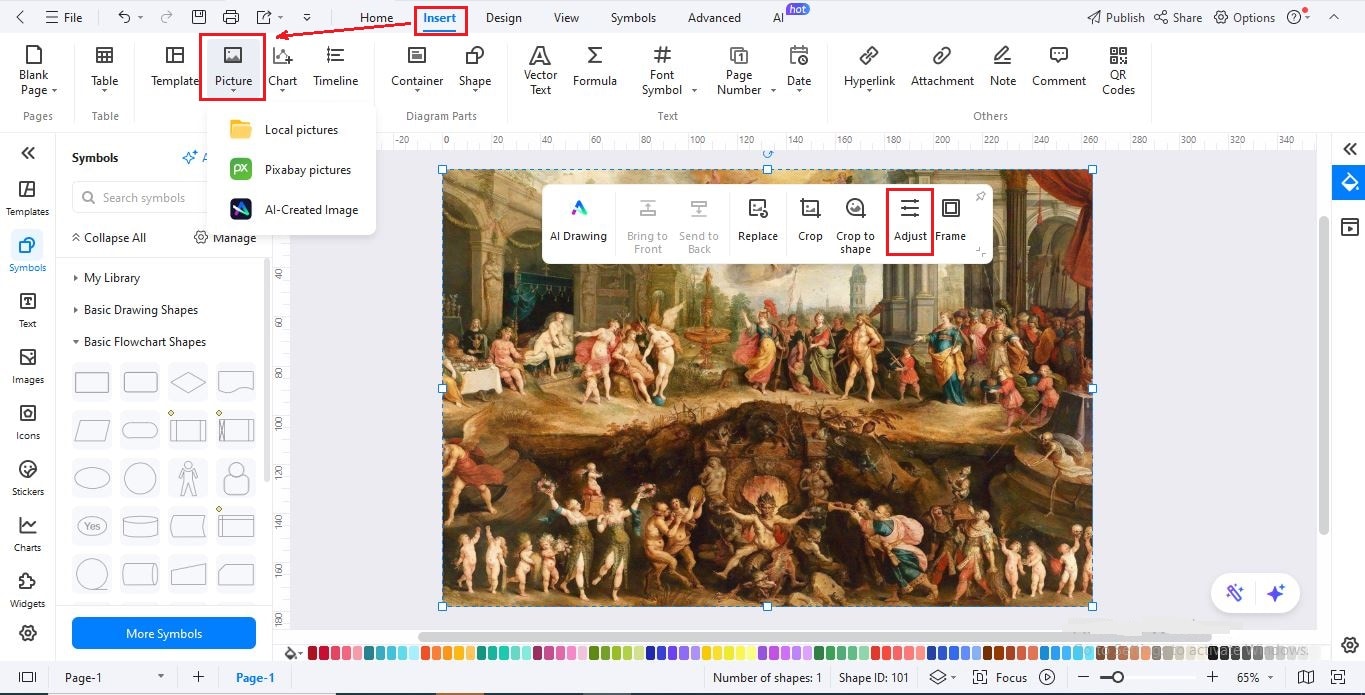Image resolution: width=1365 pixels, height=695 pixels.
Task: Add an Attachment
Action: tap(942, 67)
